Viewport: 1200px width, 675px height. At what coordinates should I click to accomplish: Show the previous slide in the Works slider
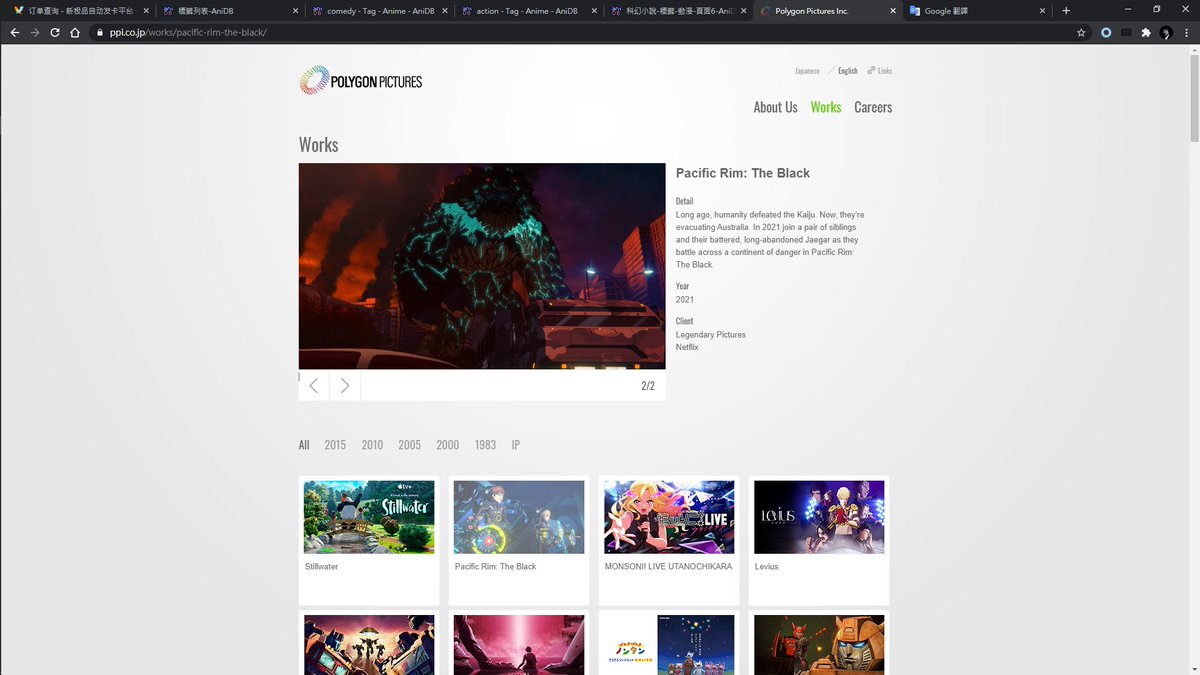314,386
